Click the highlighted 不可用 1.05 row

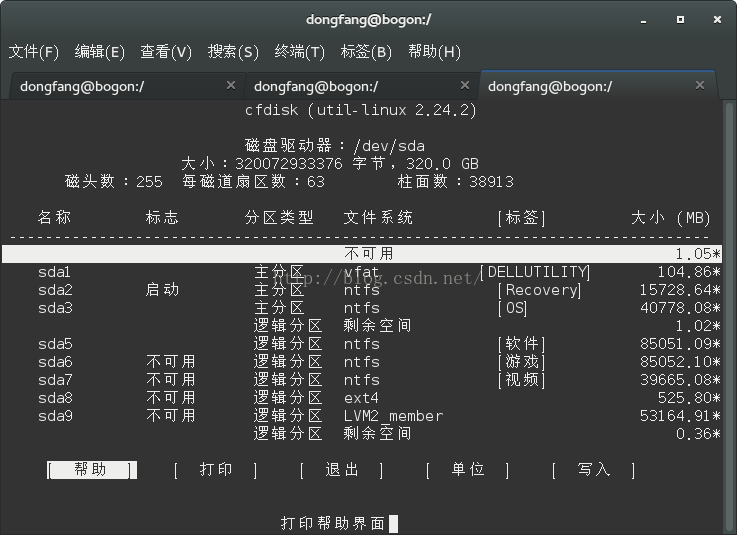coord(362,254)
